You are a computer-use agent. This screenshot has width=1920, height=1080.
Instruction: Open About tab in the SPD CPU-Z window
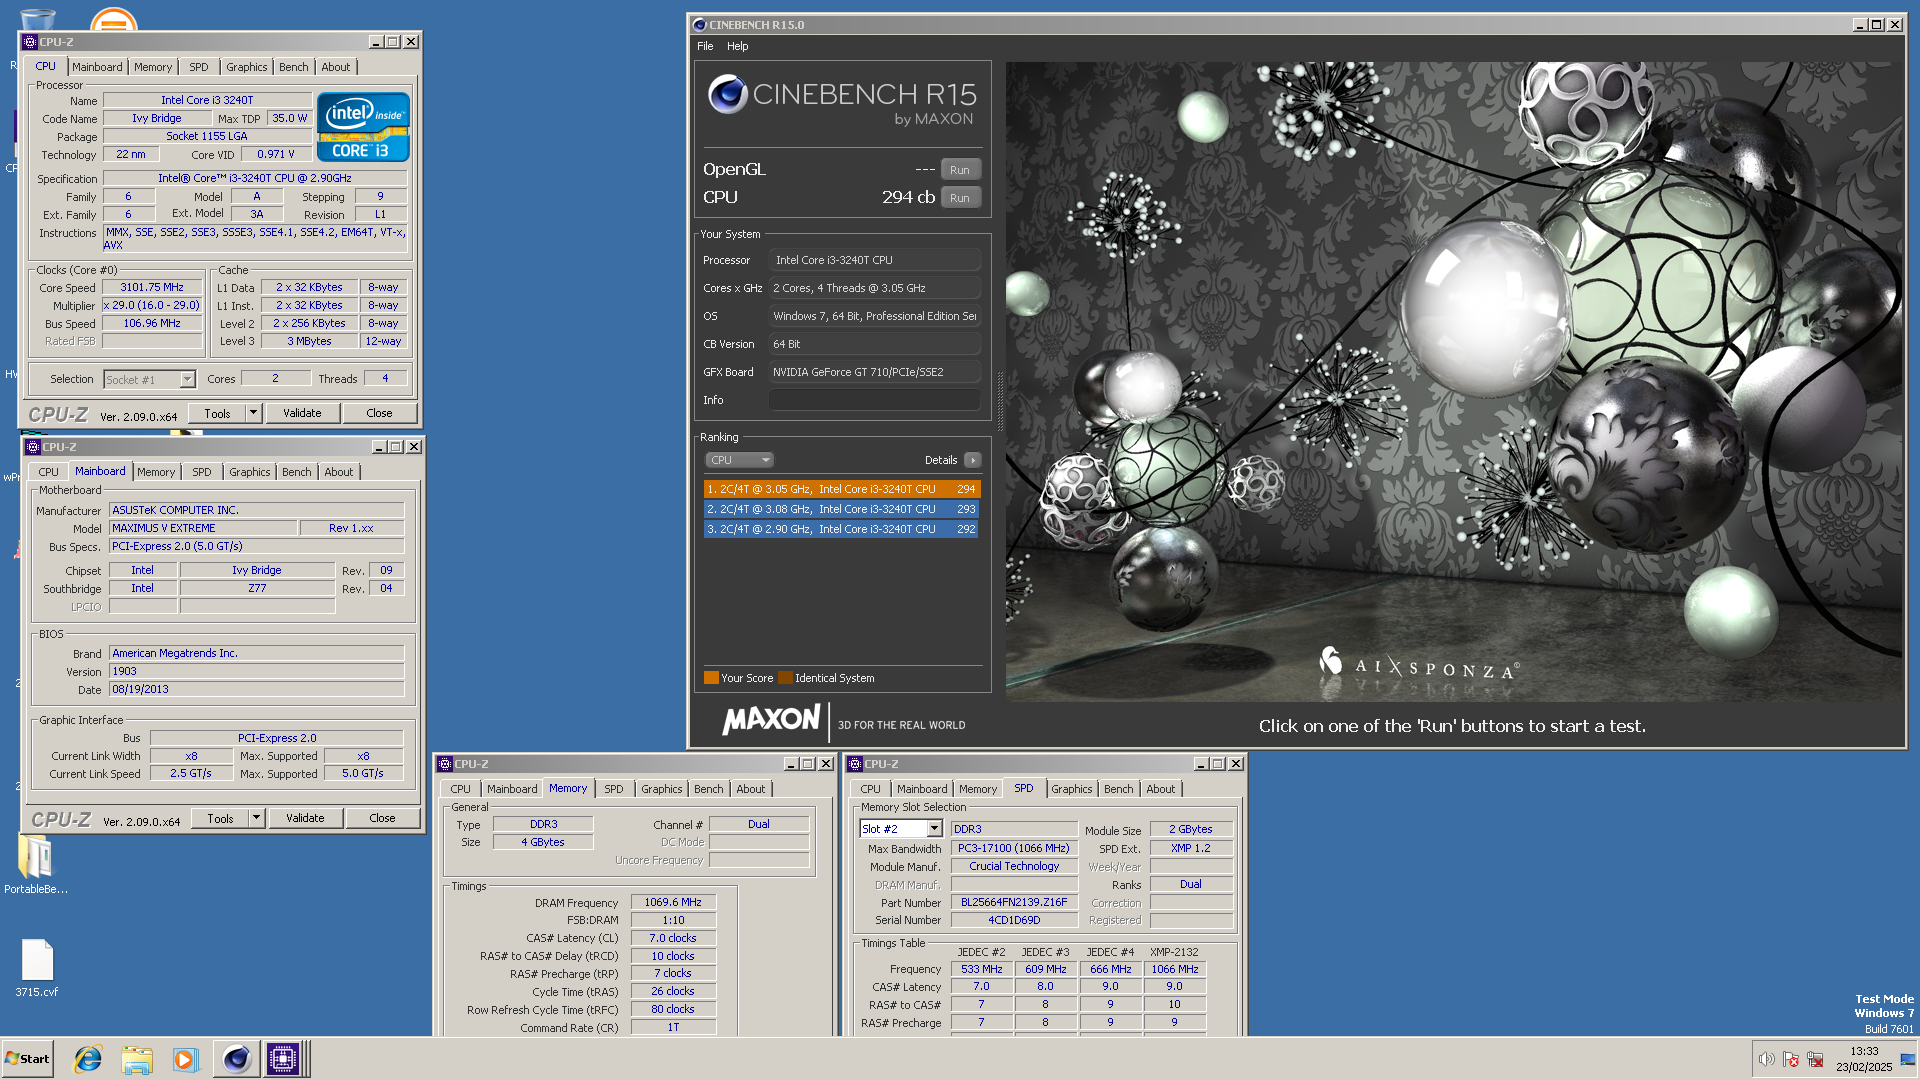(x=1161, y=789)
